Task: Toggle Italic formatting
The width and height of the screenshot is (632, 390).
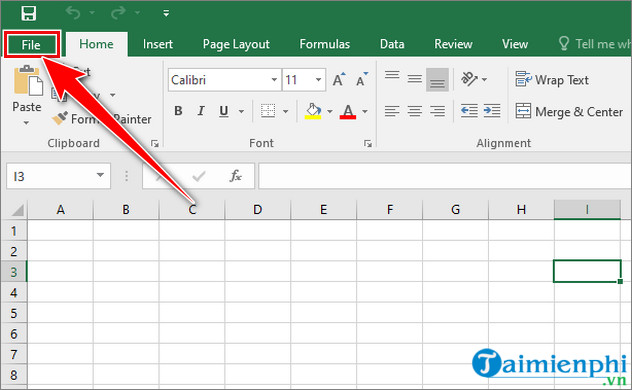Action: (x=201, y=111)
